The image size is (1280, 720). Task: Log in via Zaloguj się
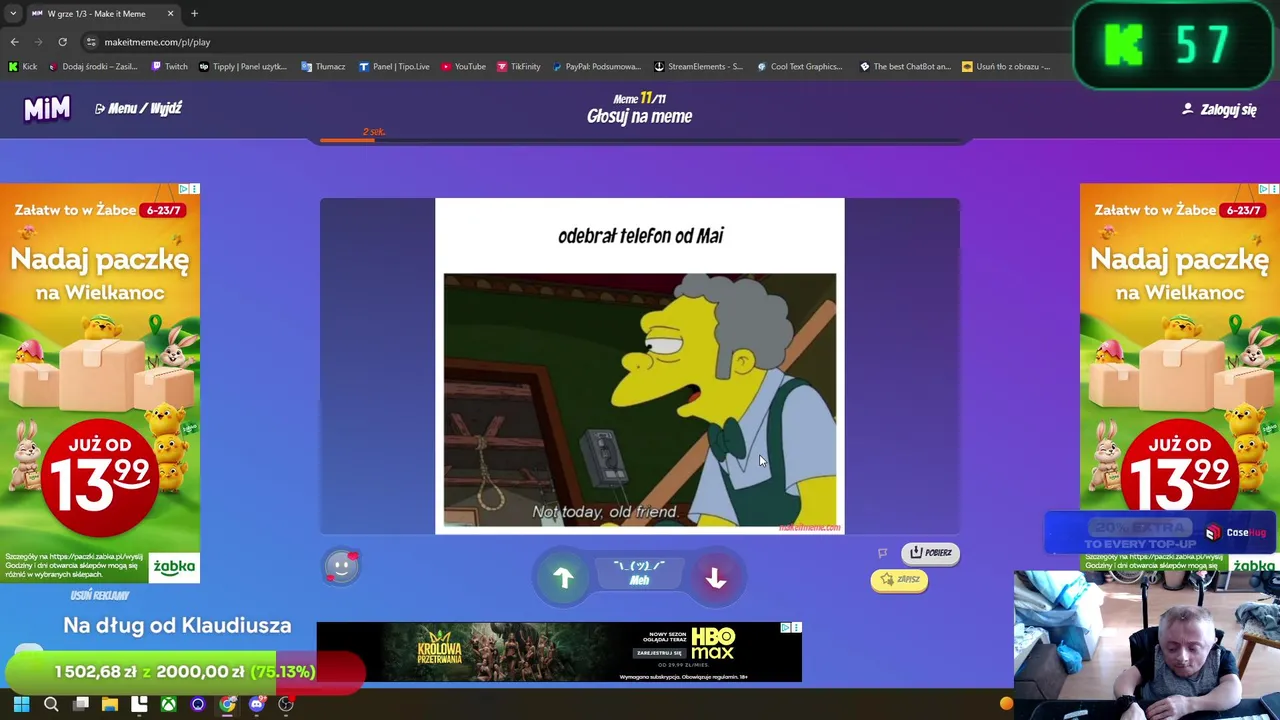click(1219, 109)
